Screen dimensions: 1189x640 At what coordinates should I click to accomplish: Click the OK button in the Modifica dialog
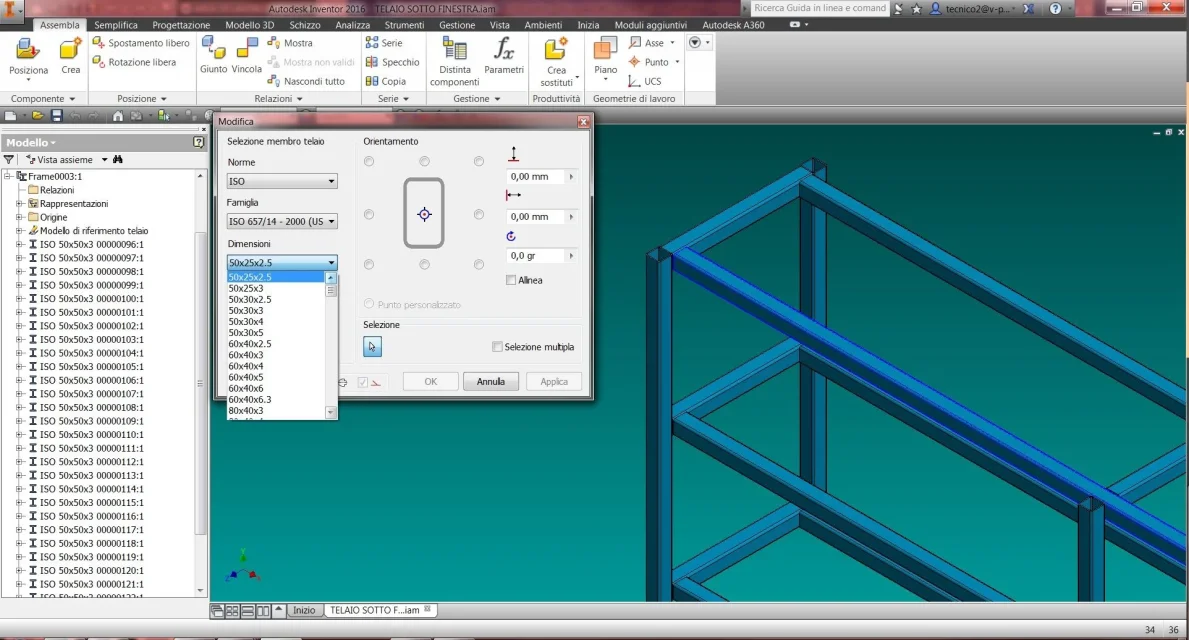click(431, 381)
